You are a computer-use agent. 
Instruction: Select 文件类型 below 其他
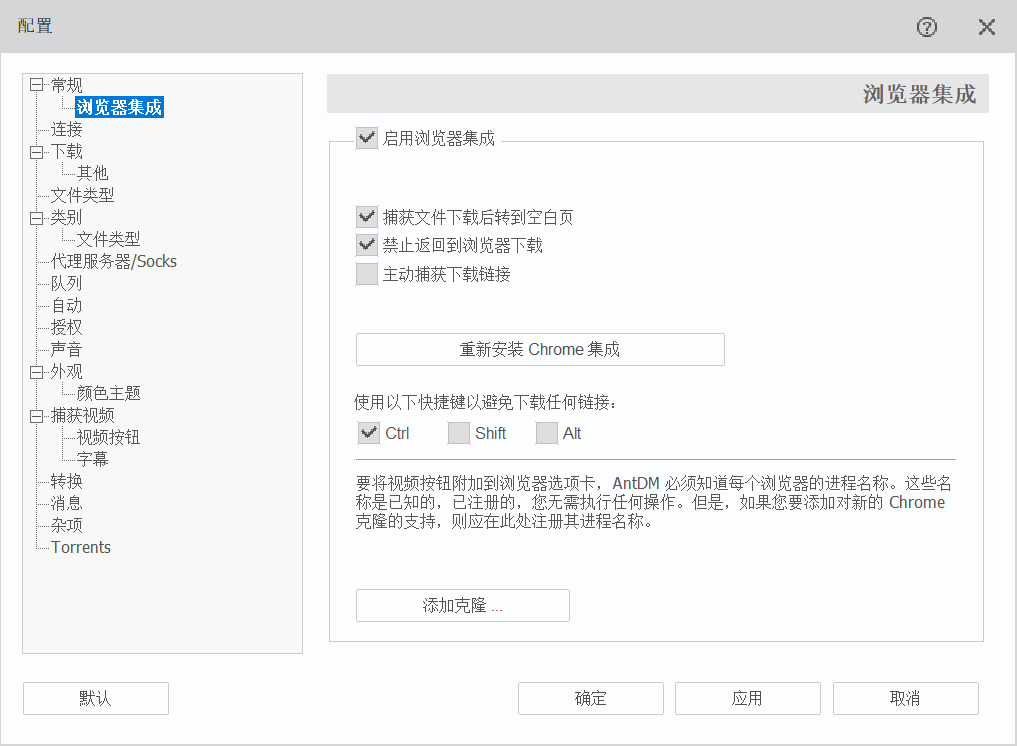[x=82, y=195]
